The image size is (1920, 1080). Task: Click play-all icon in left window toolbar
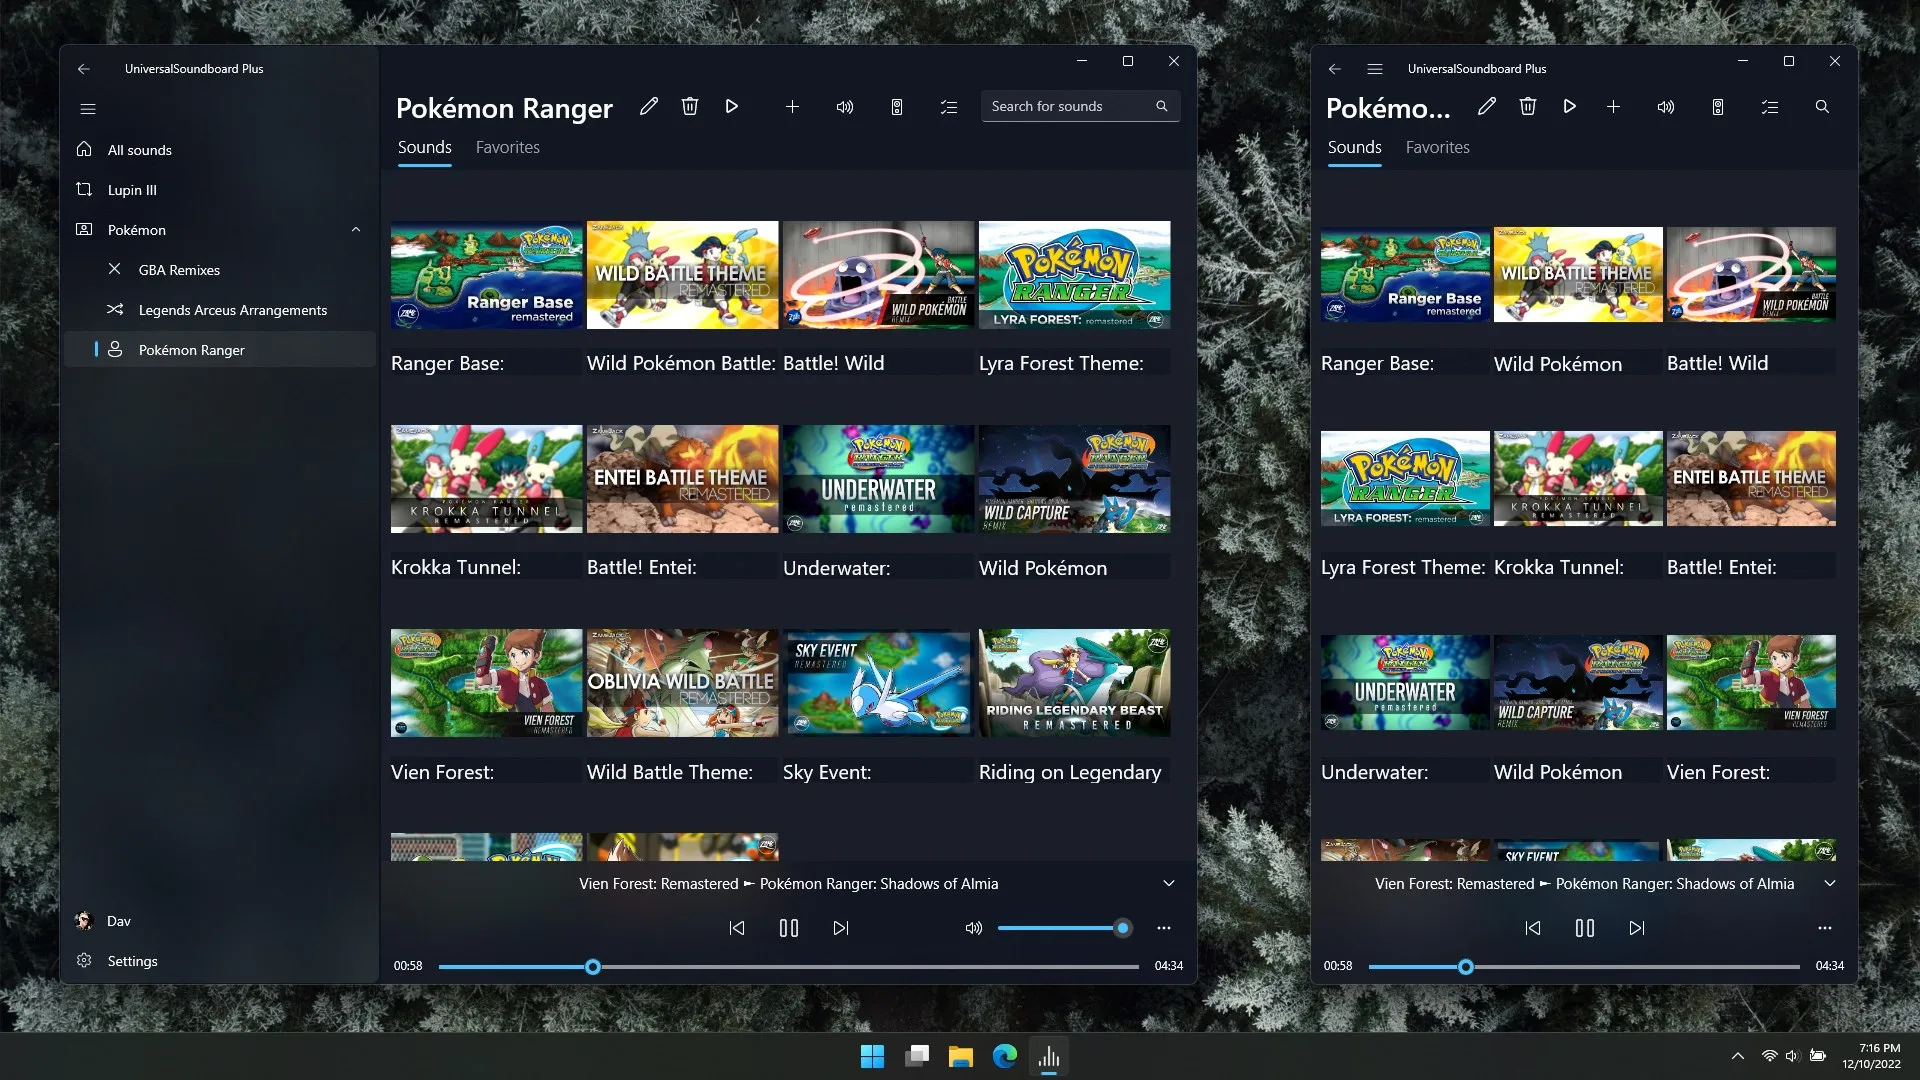point(732,106)
